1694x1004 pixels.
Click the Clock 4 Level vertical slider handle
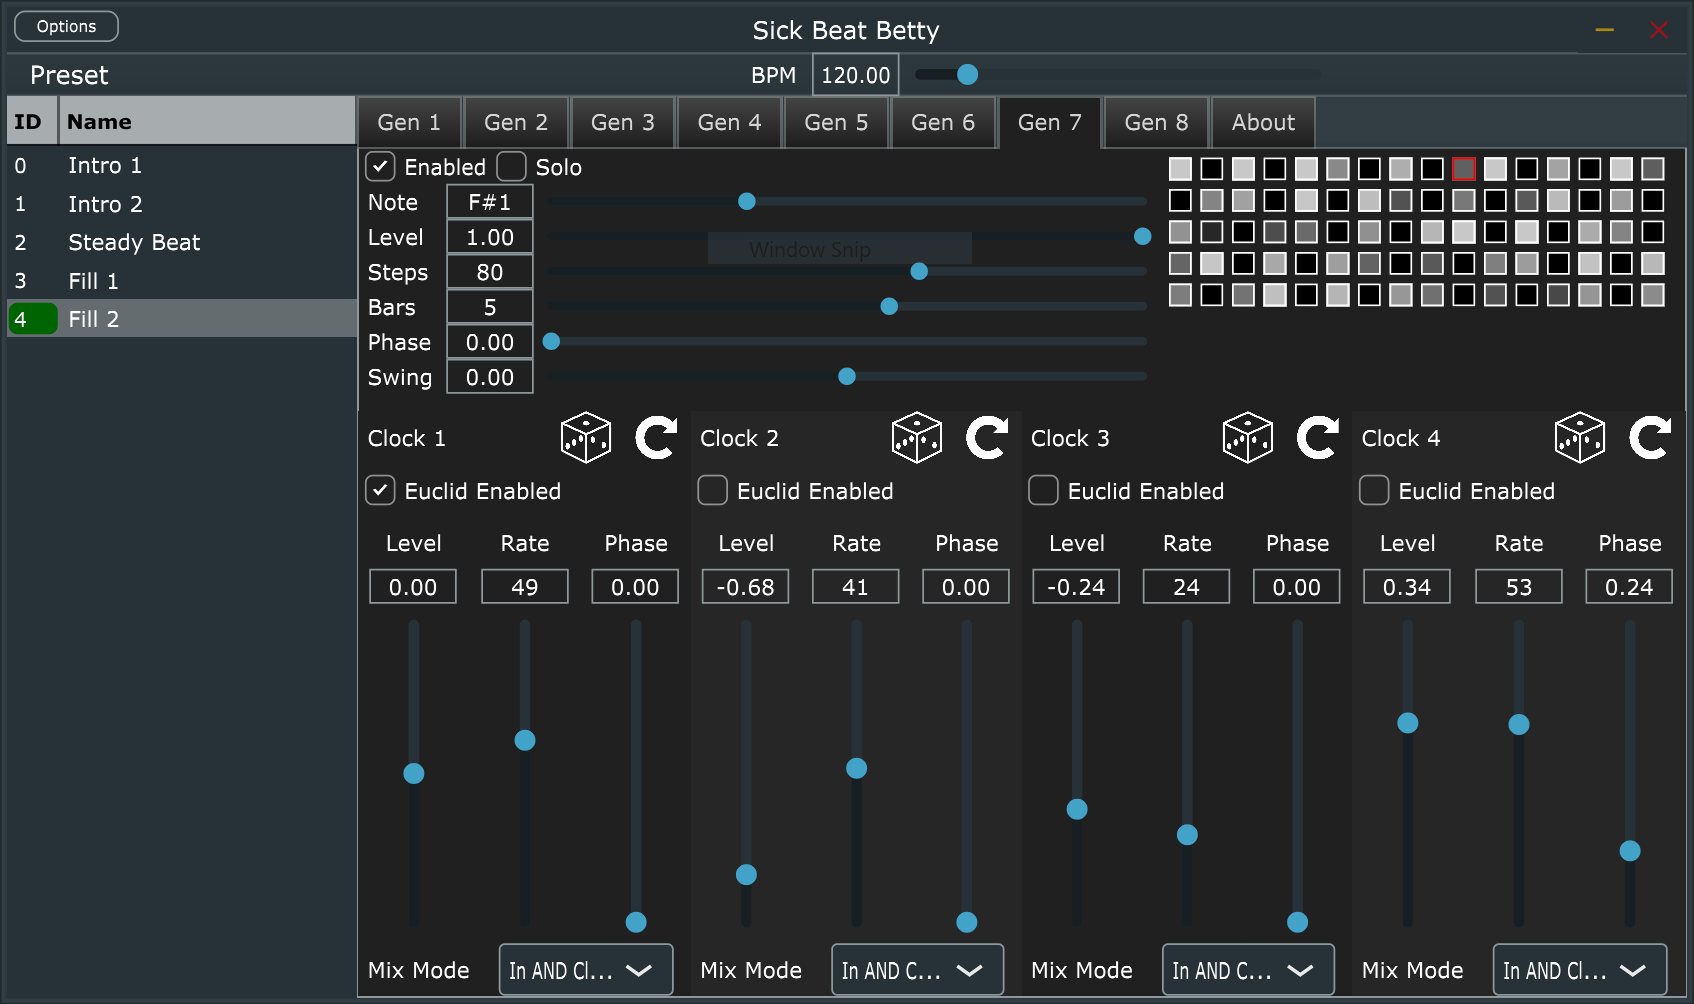[1408, 722]
